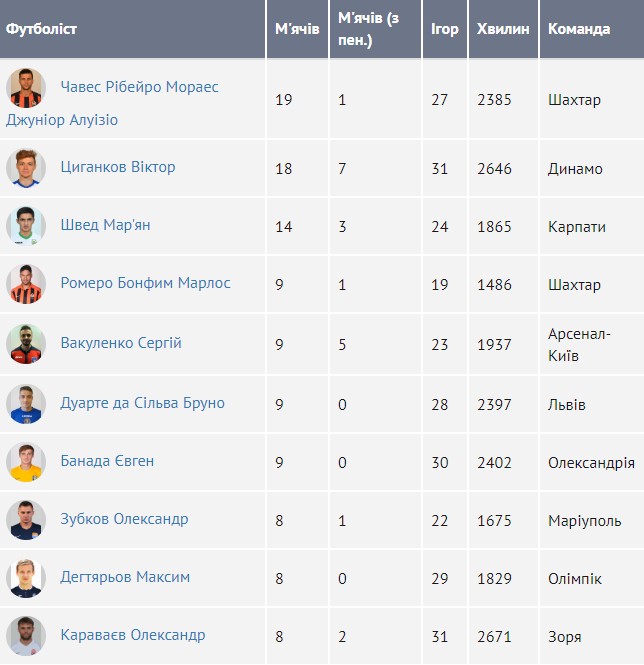Open Чавес Рібейро Мораес player link
644x665 pixels.
pos(139,87)
